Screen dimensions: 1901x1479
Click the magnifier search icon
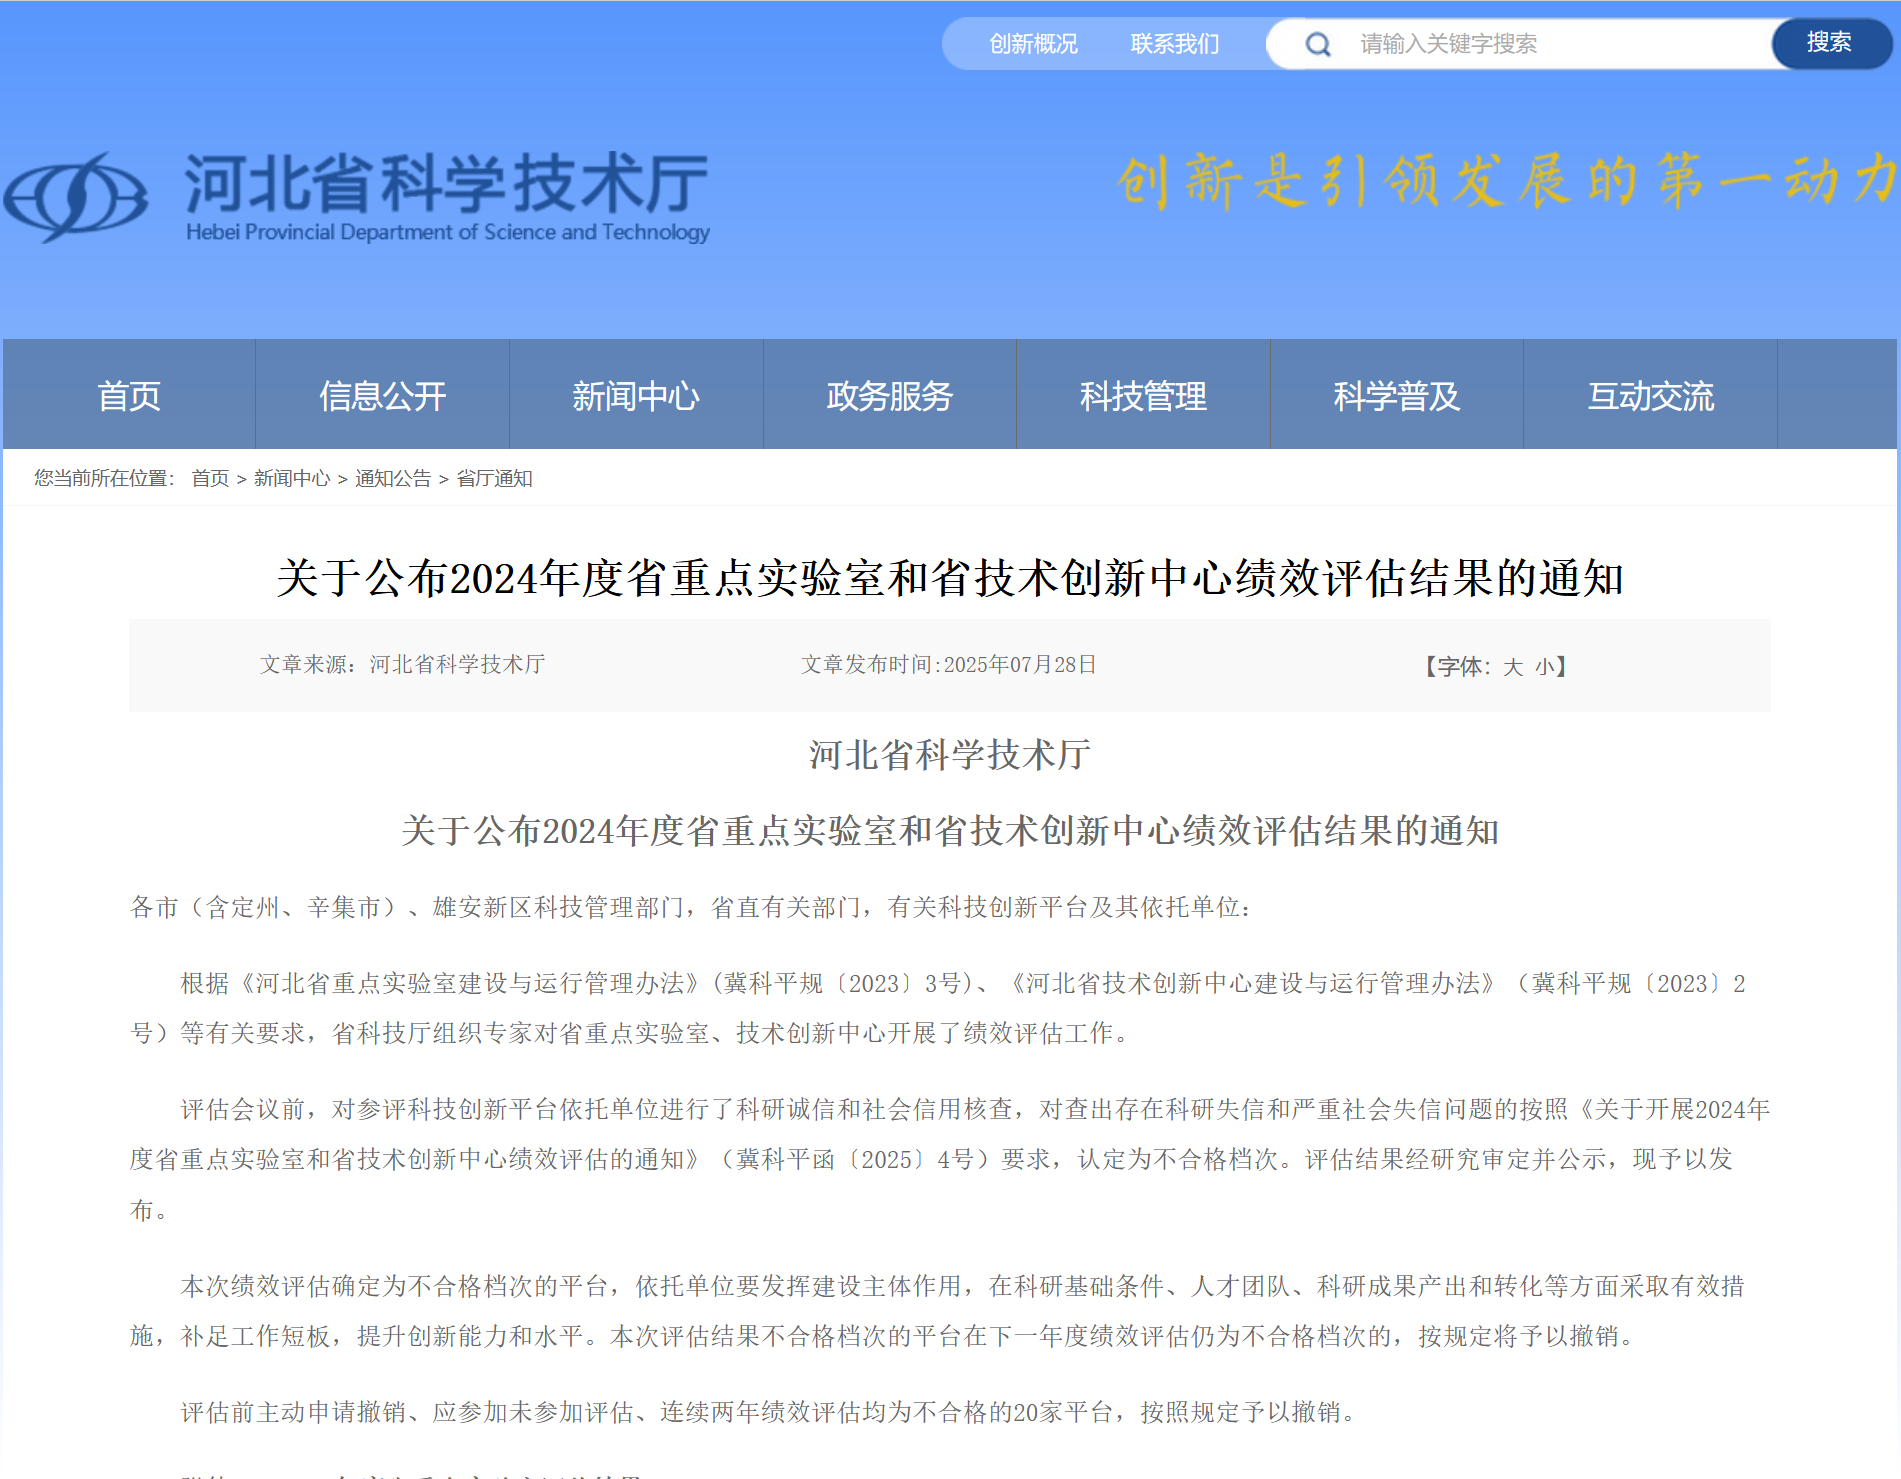click(1318, 44)
